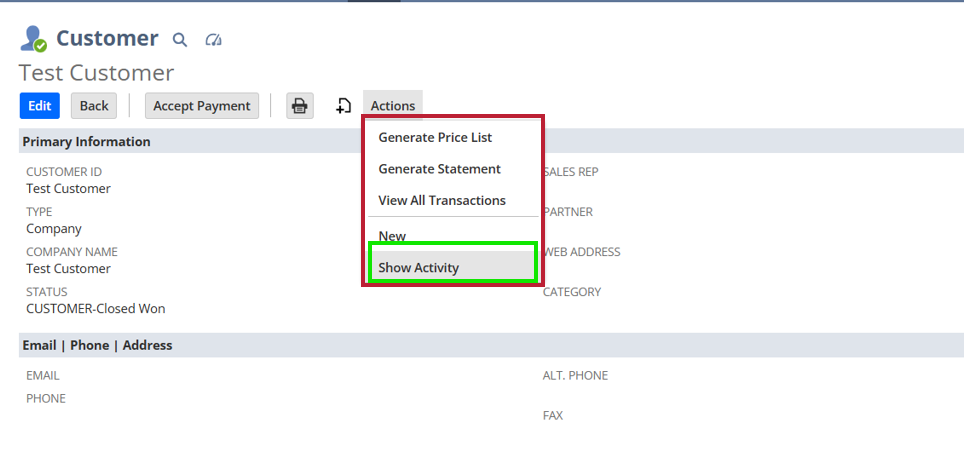This screenshot has width=964, height=455.
Task: Click the Accept Payment button
Action: 202,106
